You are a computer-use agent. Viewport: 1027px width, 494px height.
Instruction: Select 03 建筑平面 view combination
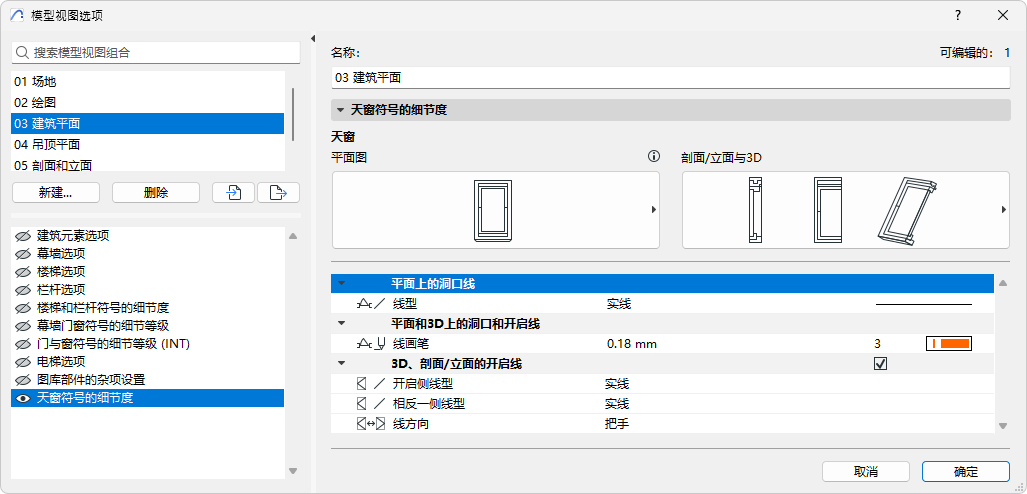tap(147, 123)
